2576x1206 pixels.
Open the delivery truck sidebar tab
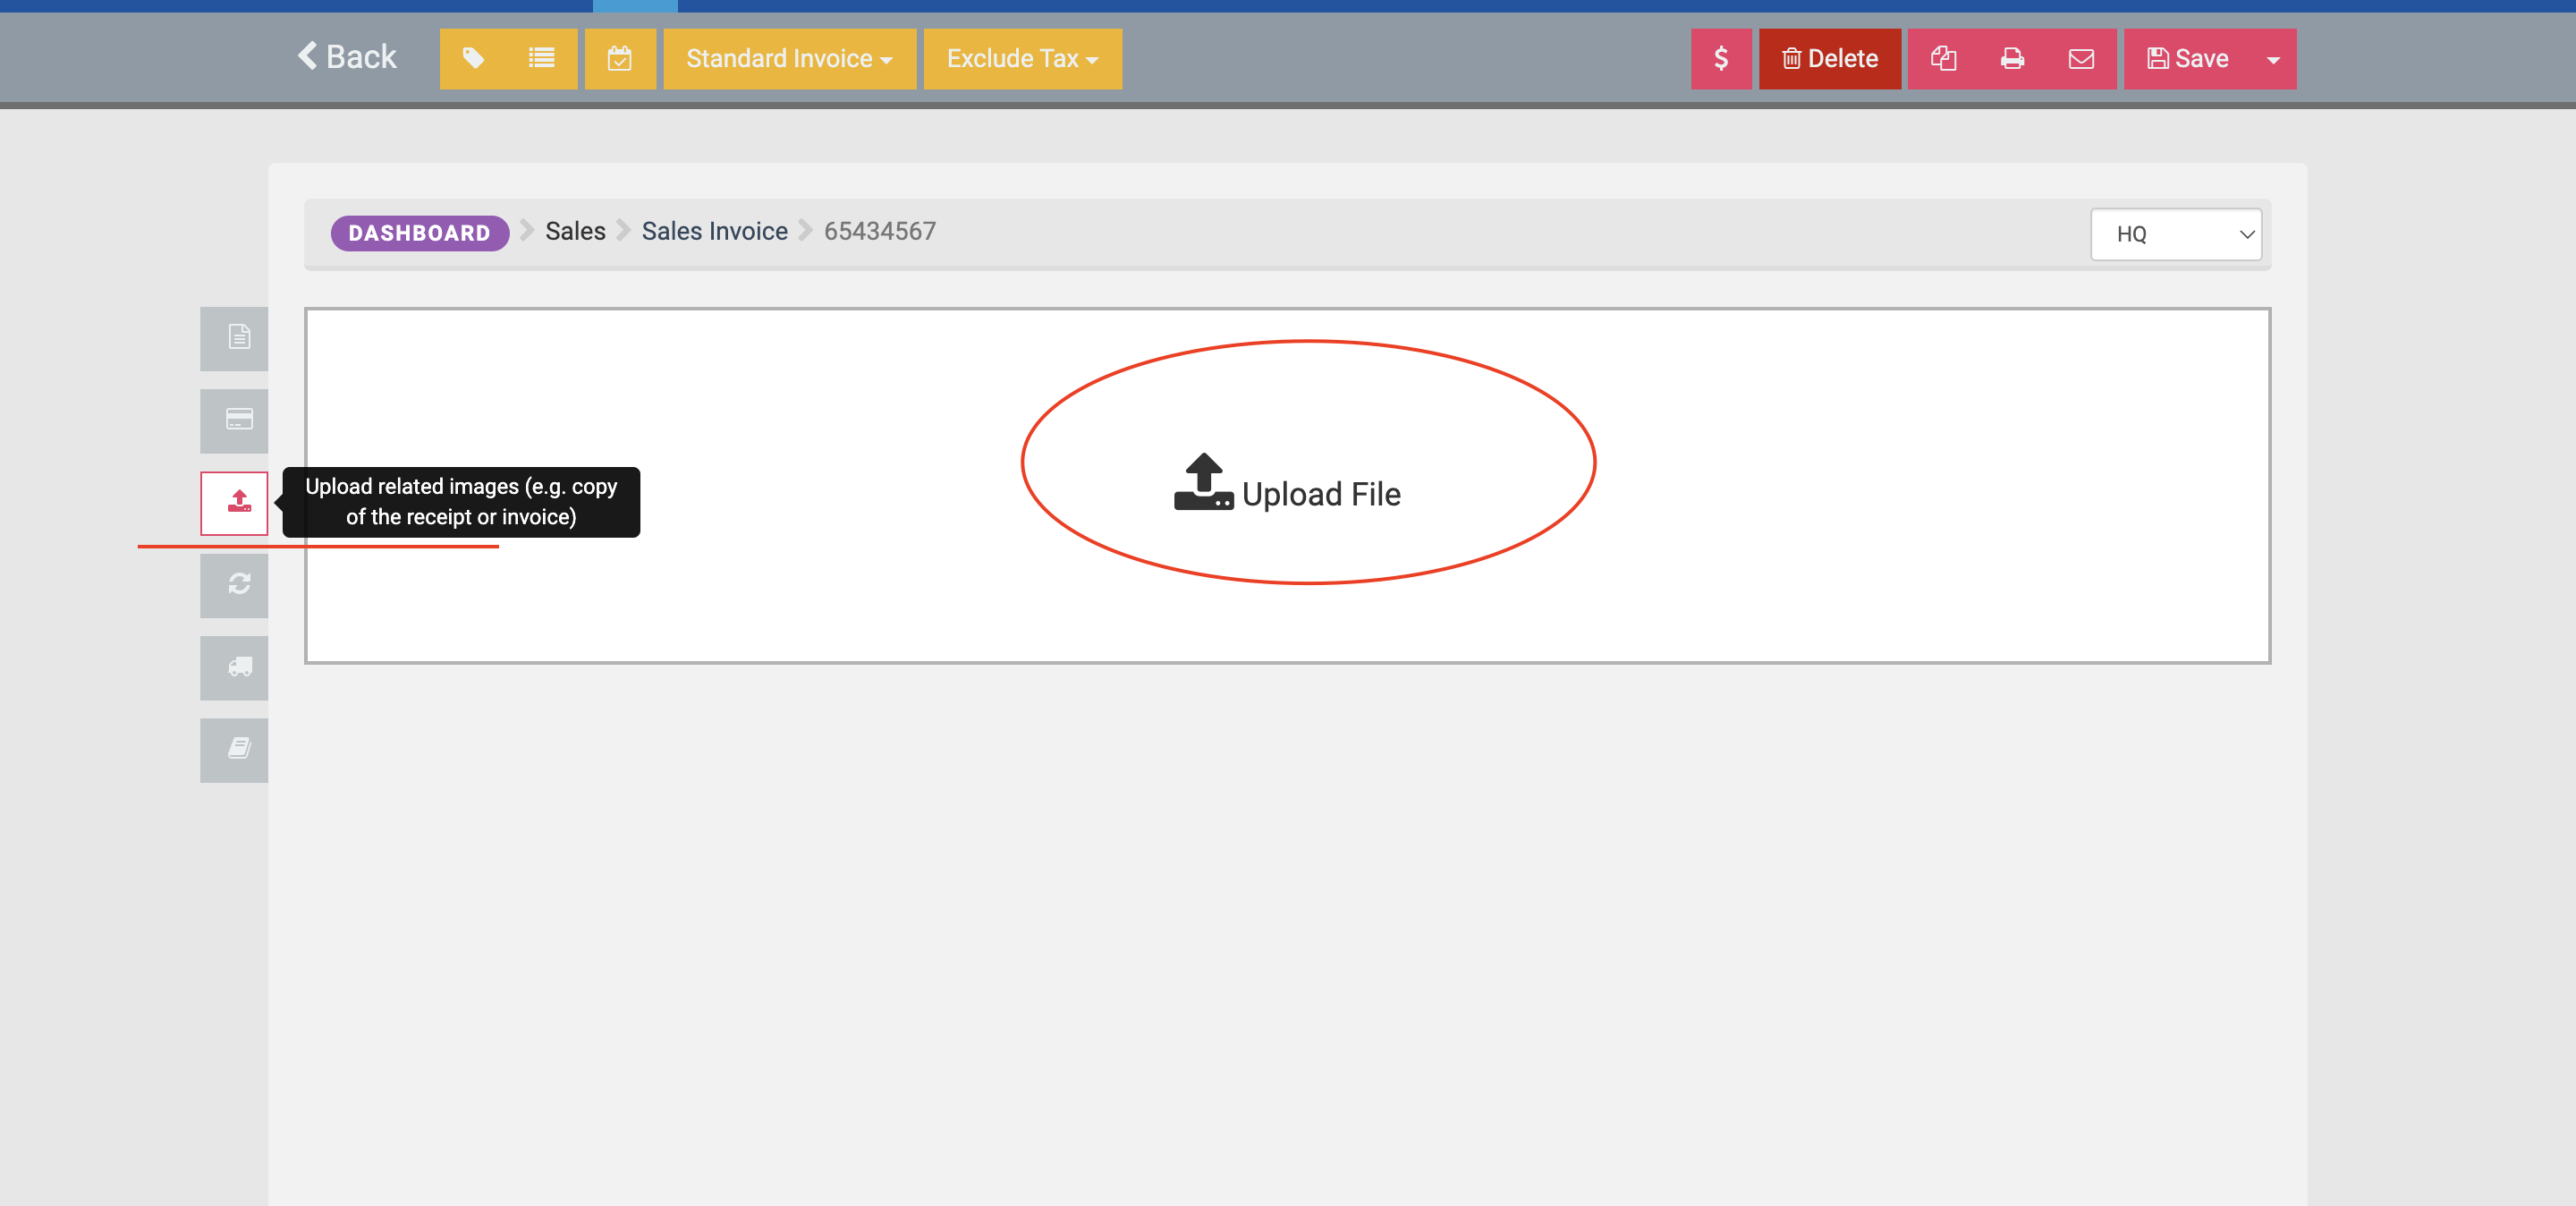tap(235, 667)
